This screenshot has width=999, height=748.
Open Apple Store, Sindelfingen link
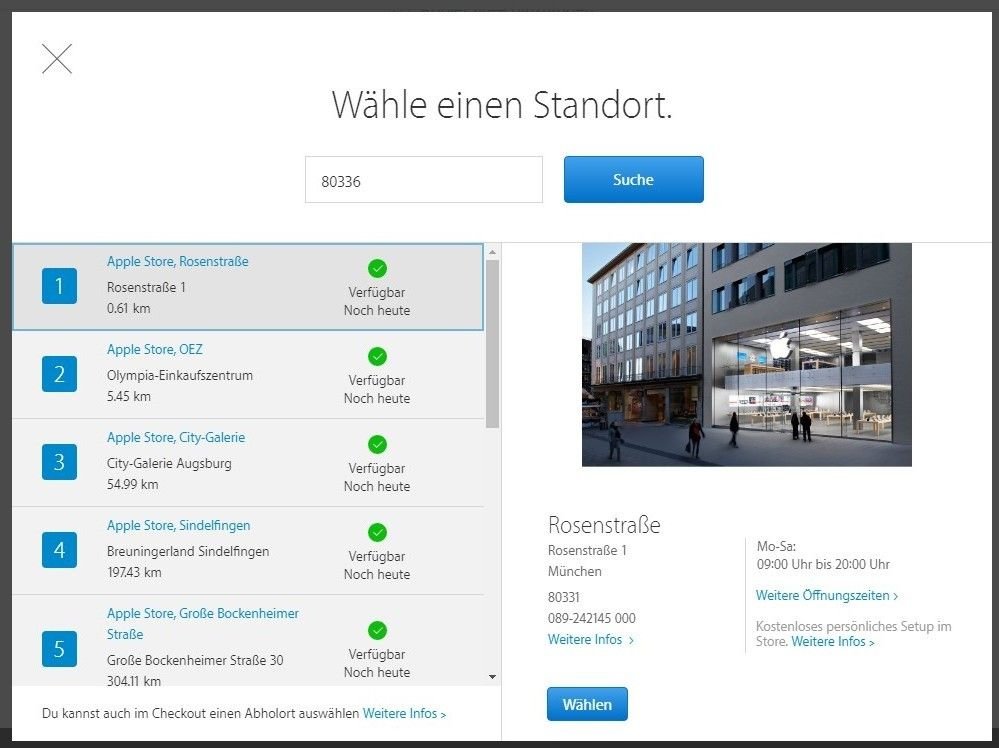click(178, 525)
